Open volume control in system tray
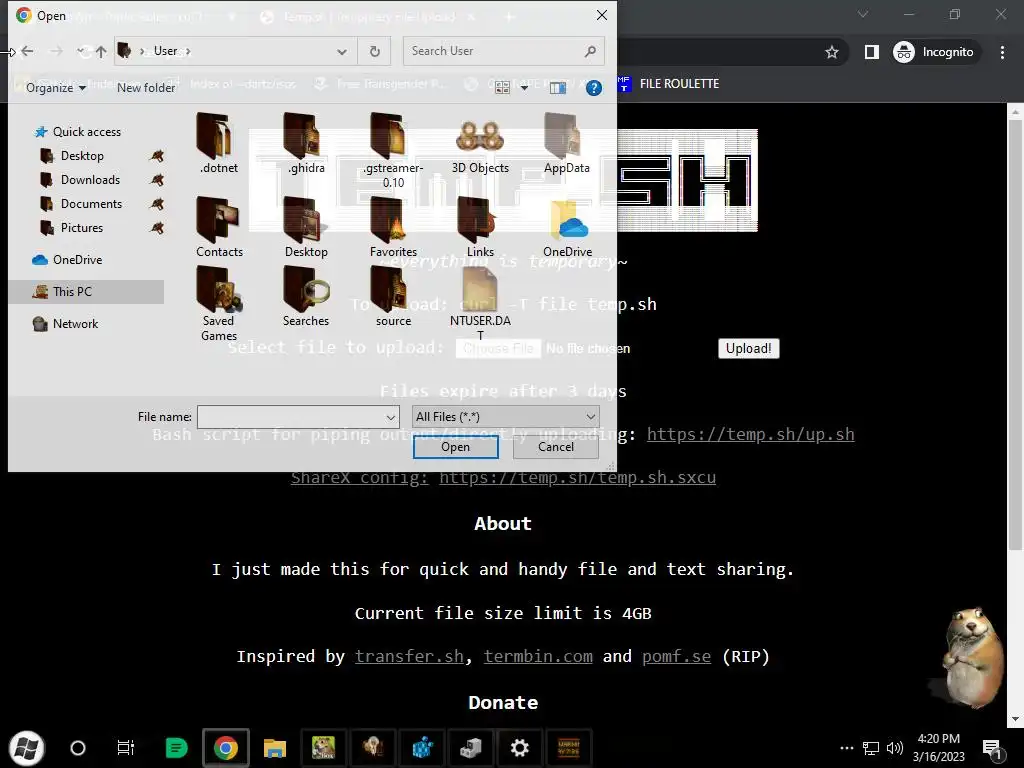 [895, 748]
